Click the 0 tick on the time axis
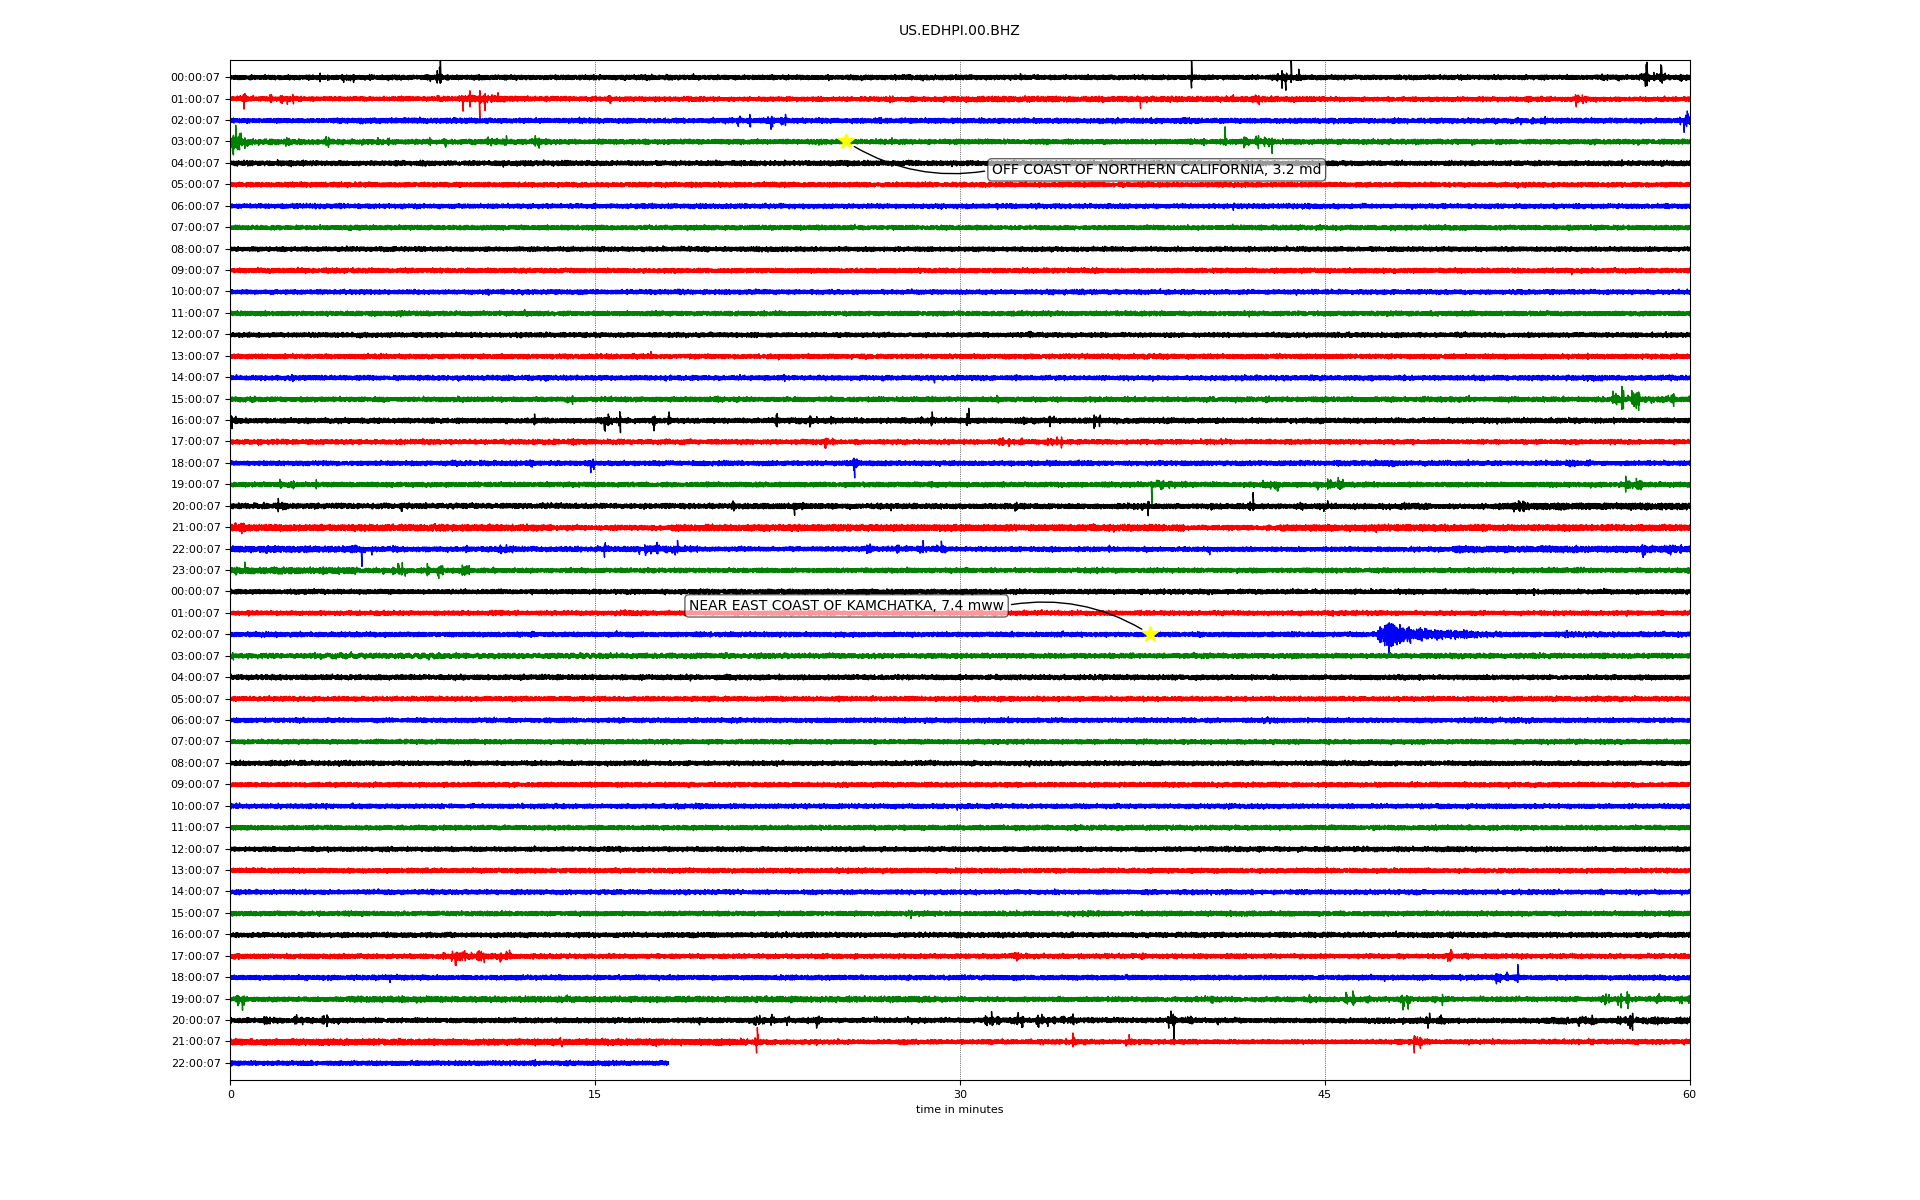 [231, 1094]
